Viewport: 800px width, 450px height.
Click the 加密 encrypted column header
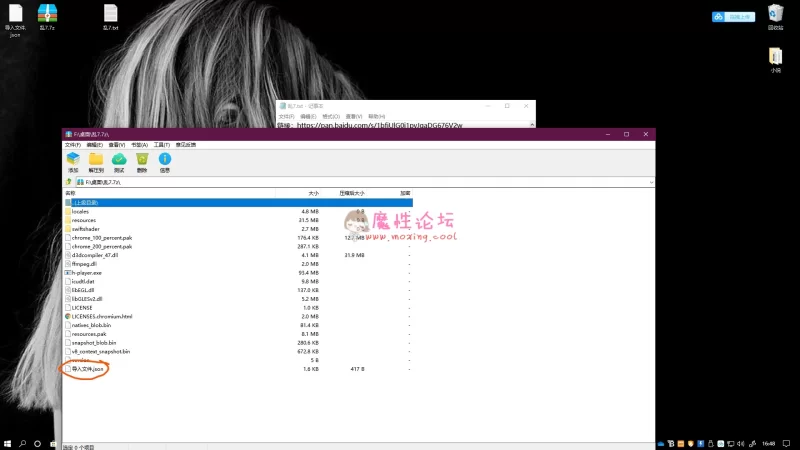coord(405,193)
